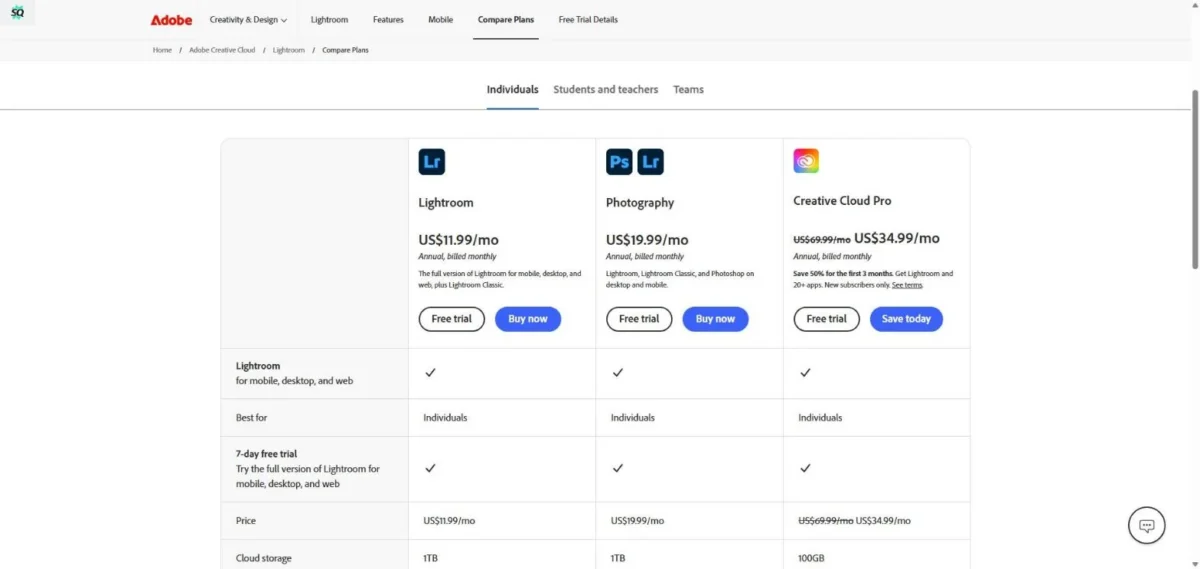Click Buy now for the Lightroom plan
This screenshot has height=569, width=1200.
(x=528, y=319)
